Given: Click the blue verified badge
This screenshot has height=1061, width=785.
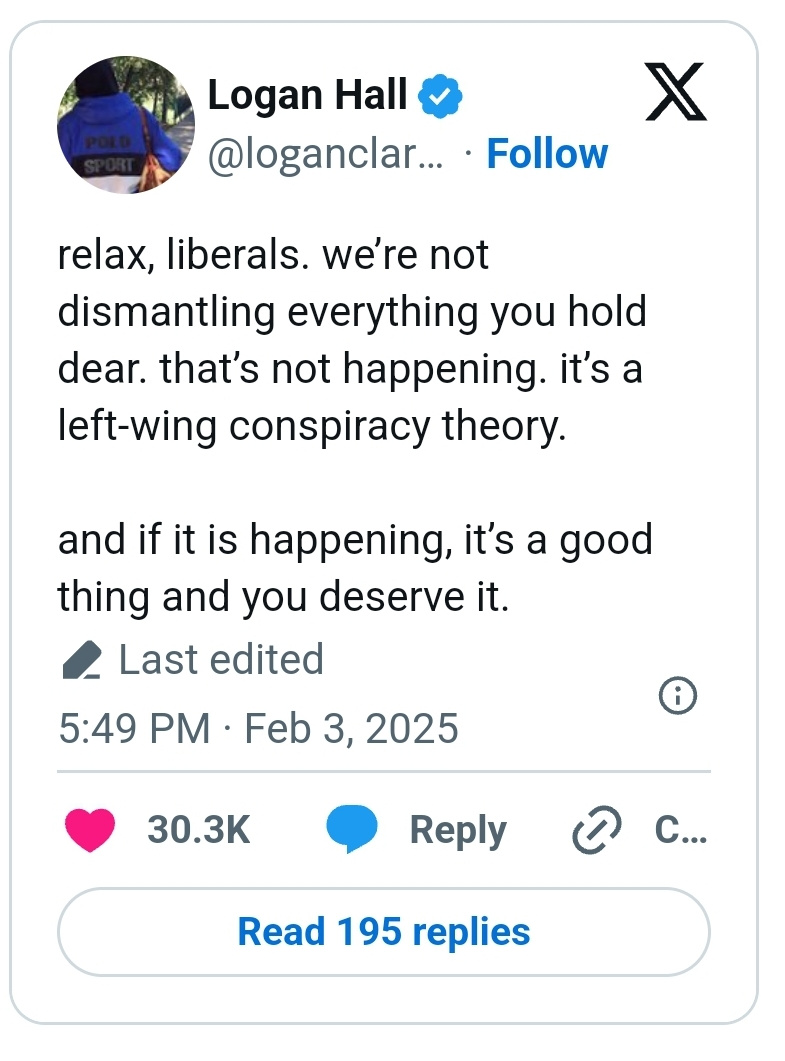Looking at the screenshot, I should click(439, 97).
